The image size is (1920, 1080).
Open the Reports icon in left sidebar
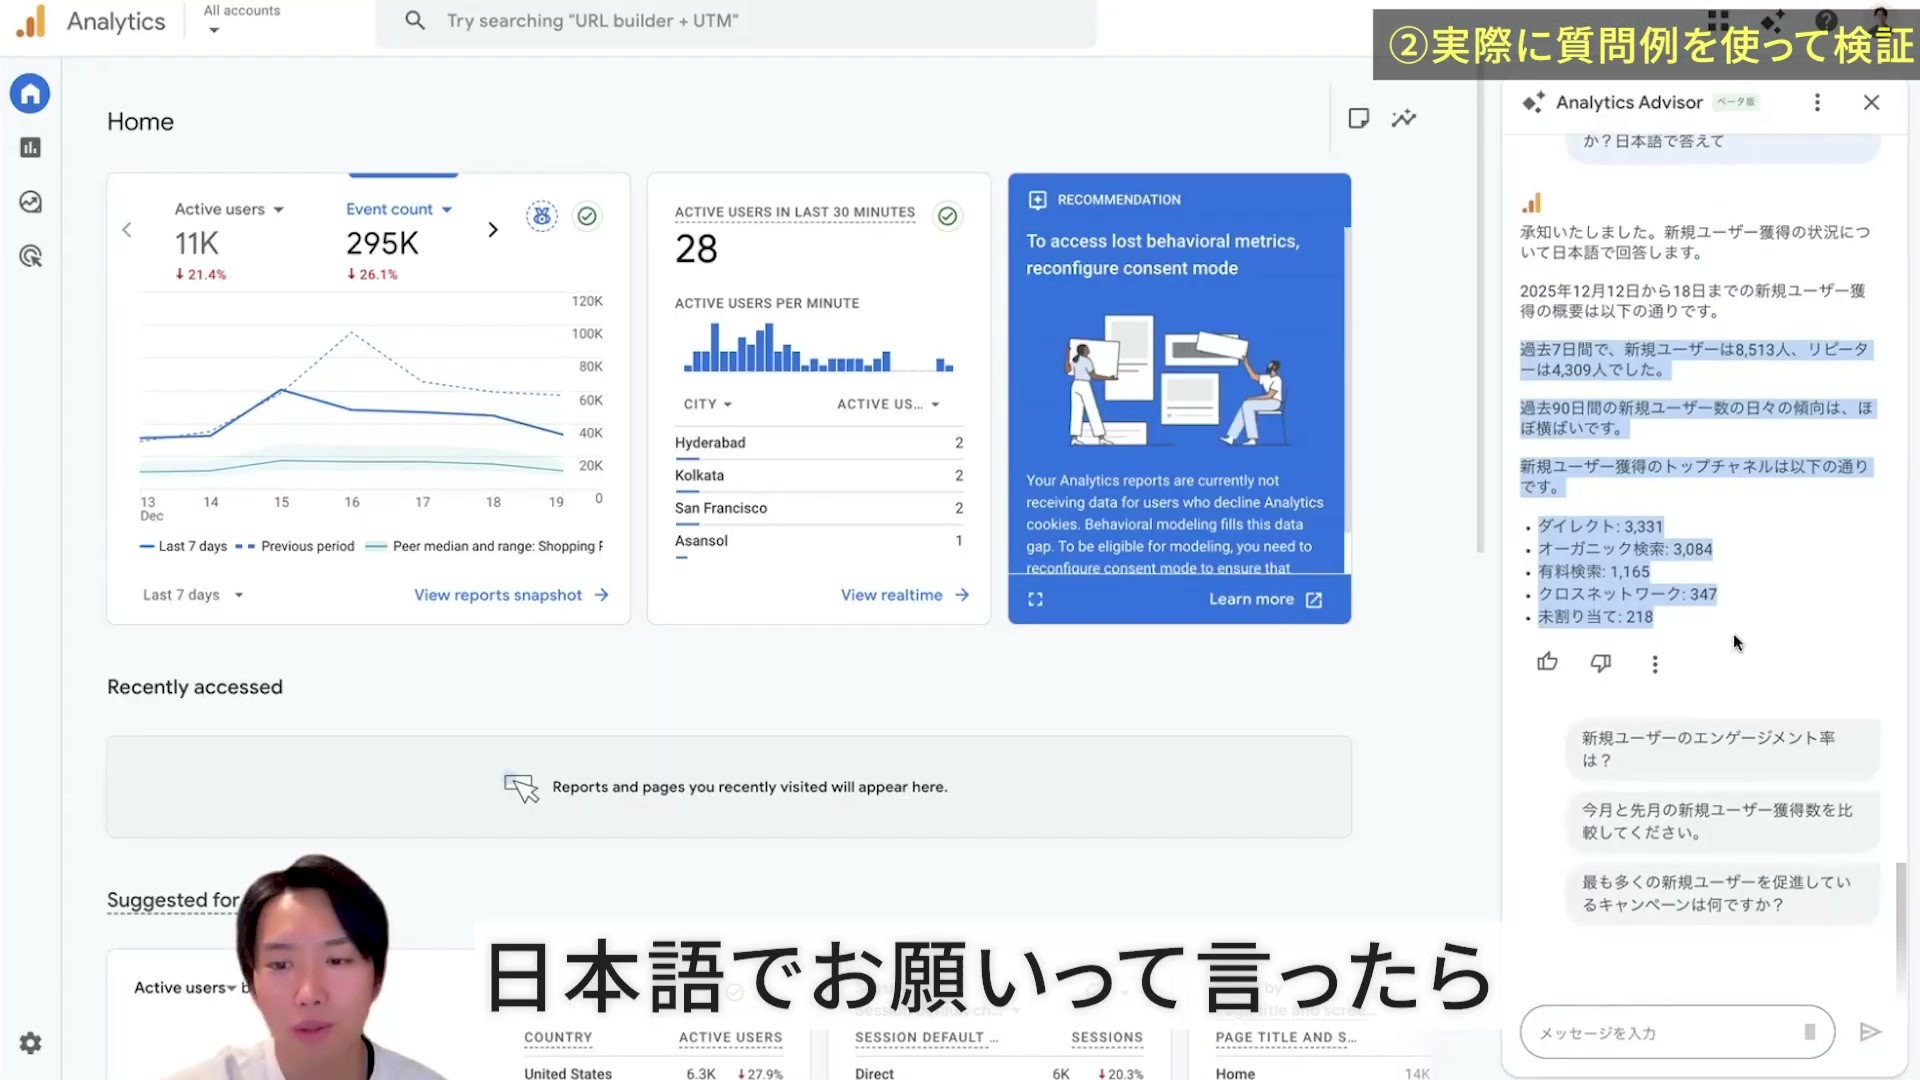click(30, 148)
